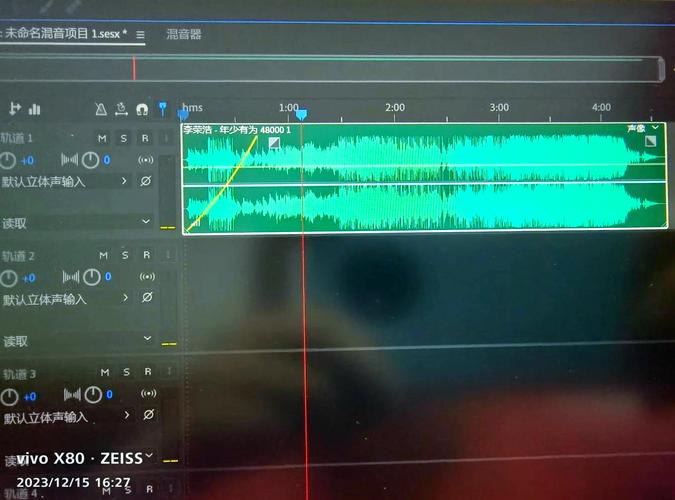Open Track 1 automation mode 读取 dropdown
675x500 pixels.
(x=77, y=223)
